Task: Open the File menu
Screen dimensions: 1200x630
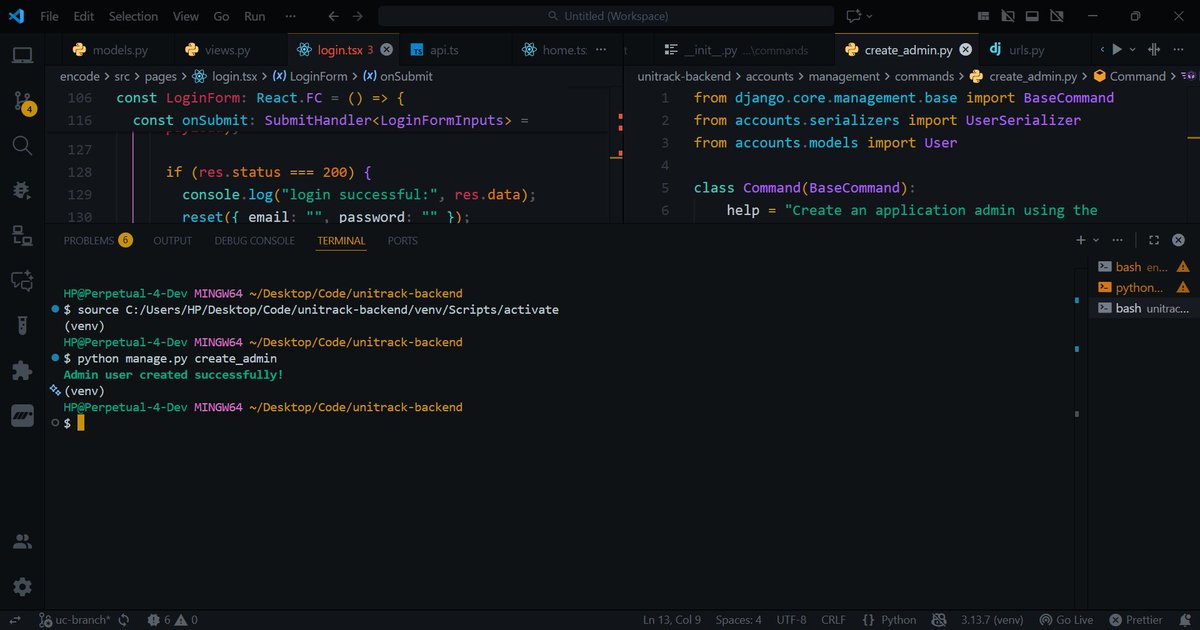Action: 49,16
